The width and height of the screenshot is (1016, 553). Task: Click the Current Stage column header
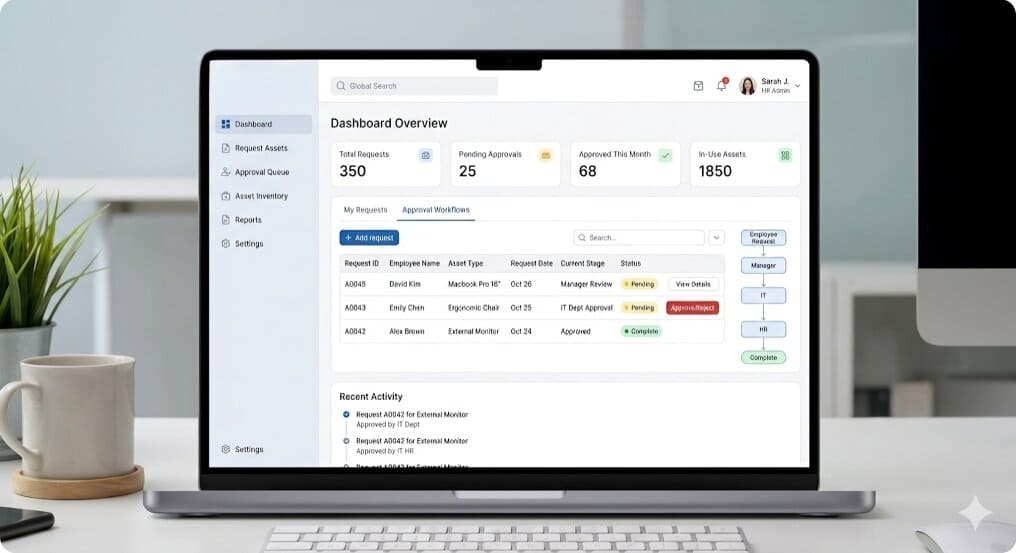point(583,263)
